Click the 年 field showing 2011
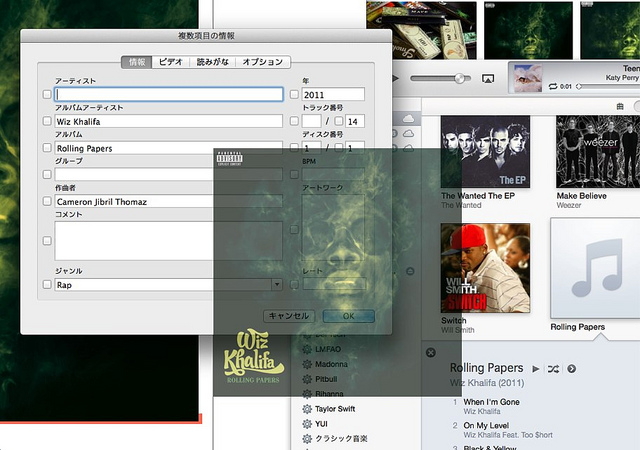This screenshot has height=450, width=640. pos(333,94)
